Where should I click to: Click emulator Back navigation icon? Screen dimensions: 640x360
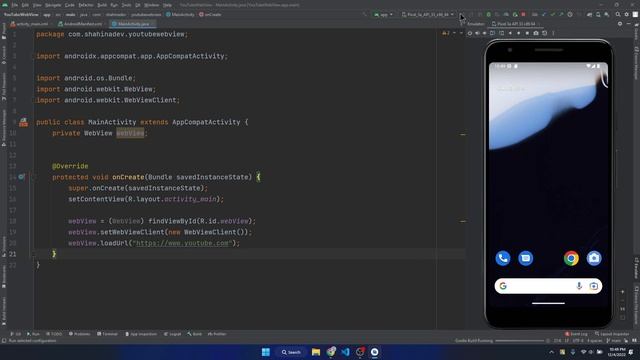[x=510, y=33]
